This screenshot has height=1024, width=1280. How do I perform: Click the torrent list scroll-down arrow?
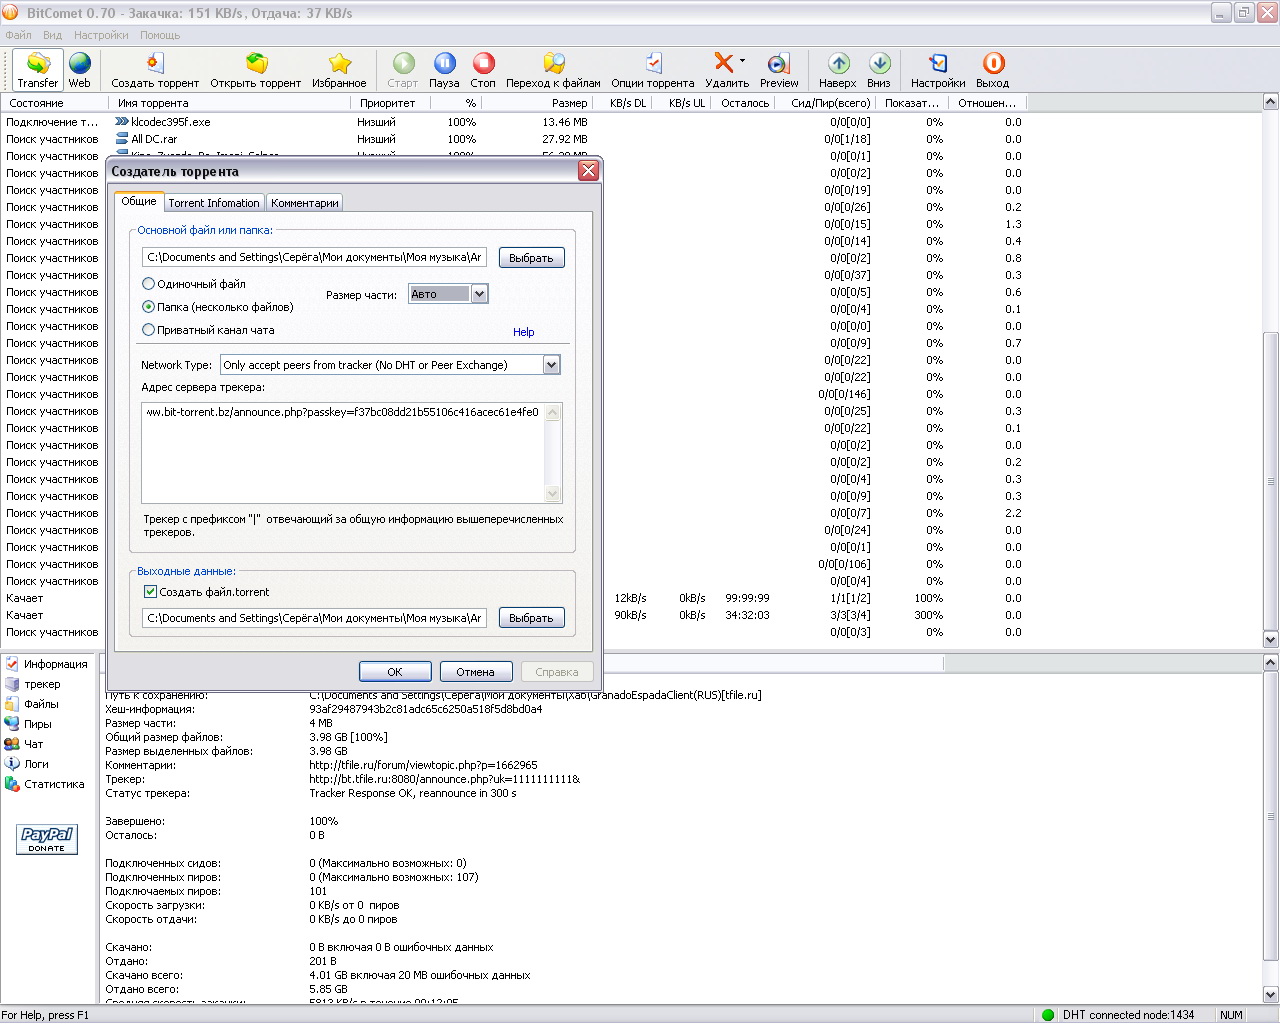coord(1271,640)
